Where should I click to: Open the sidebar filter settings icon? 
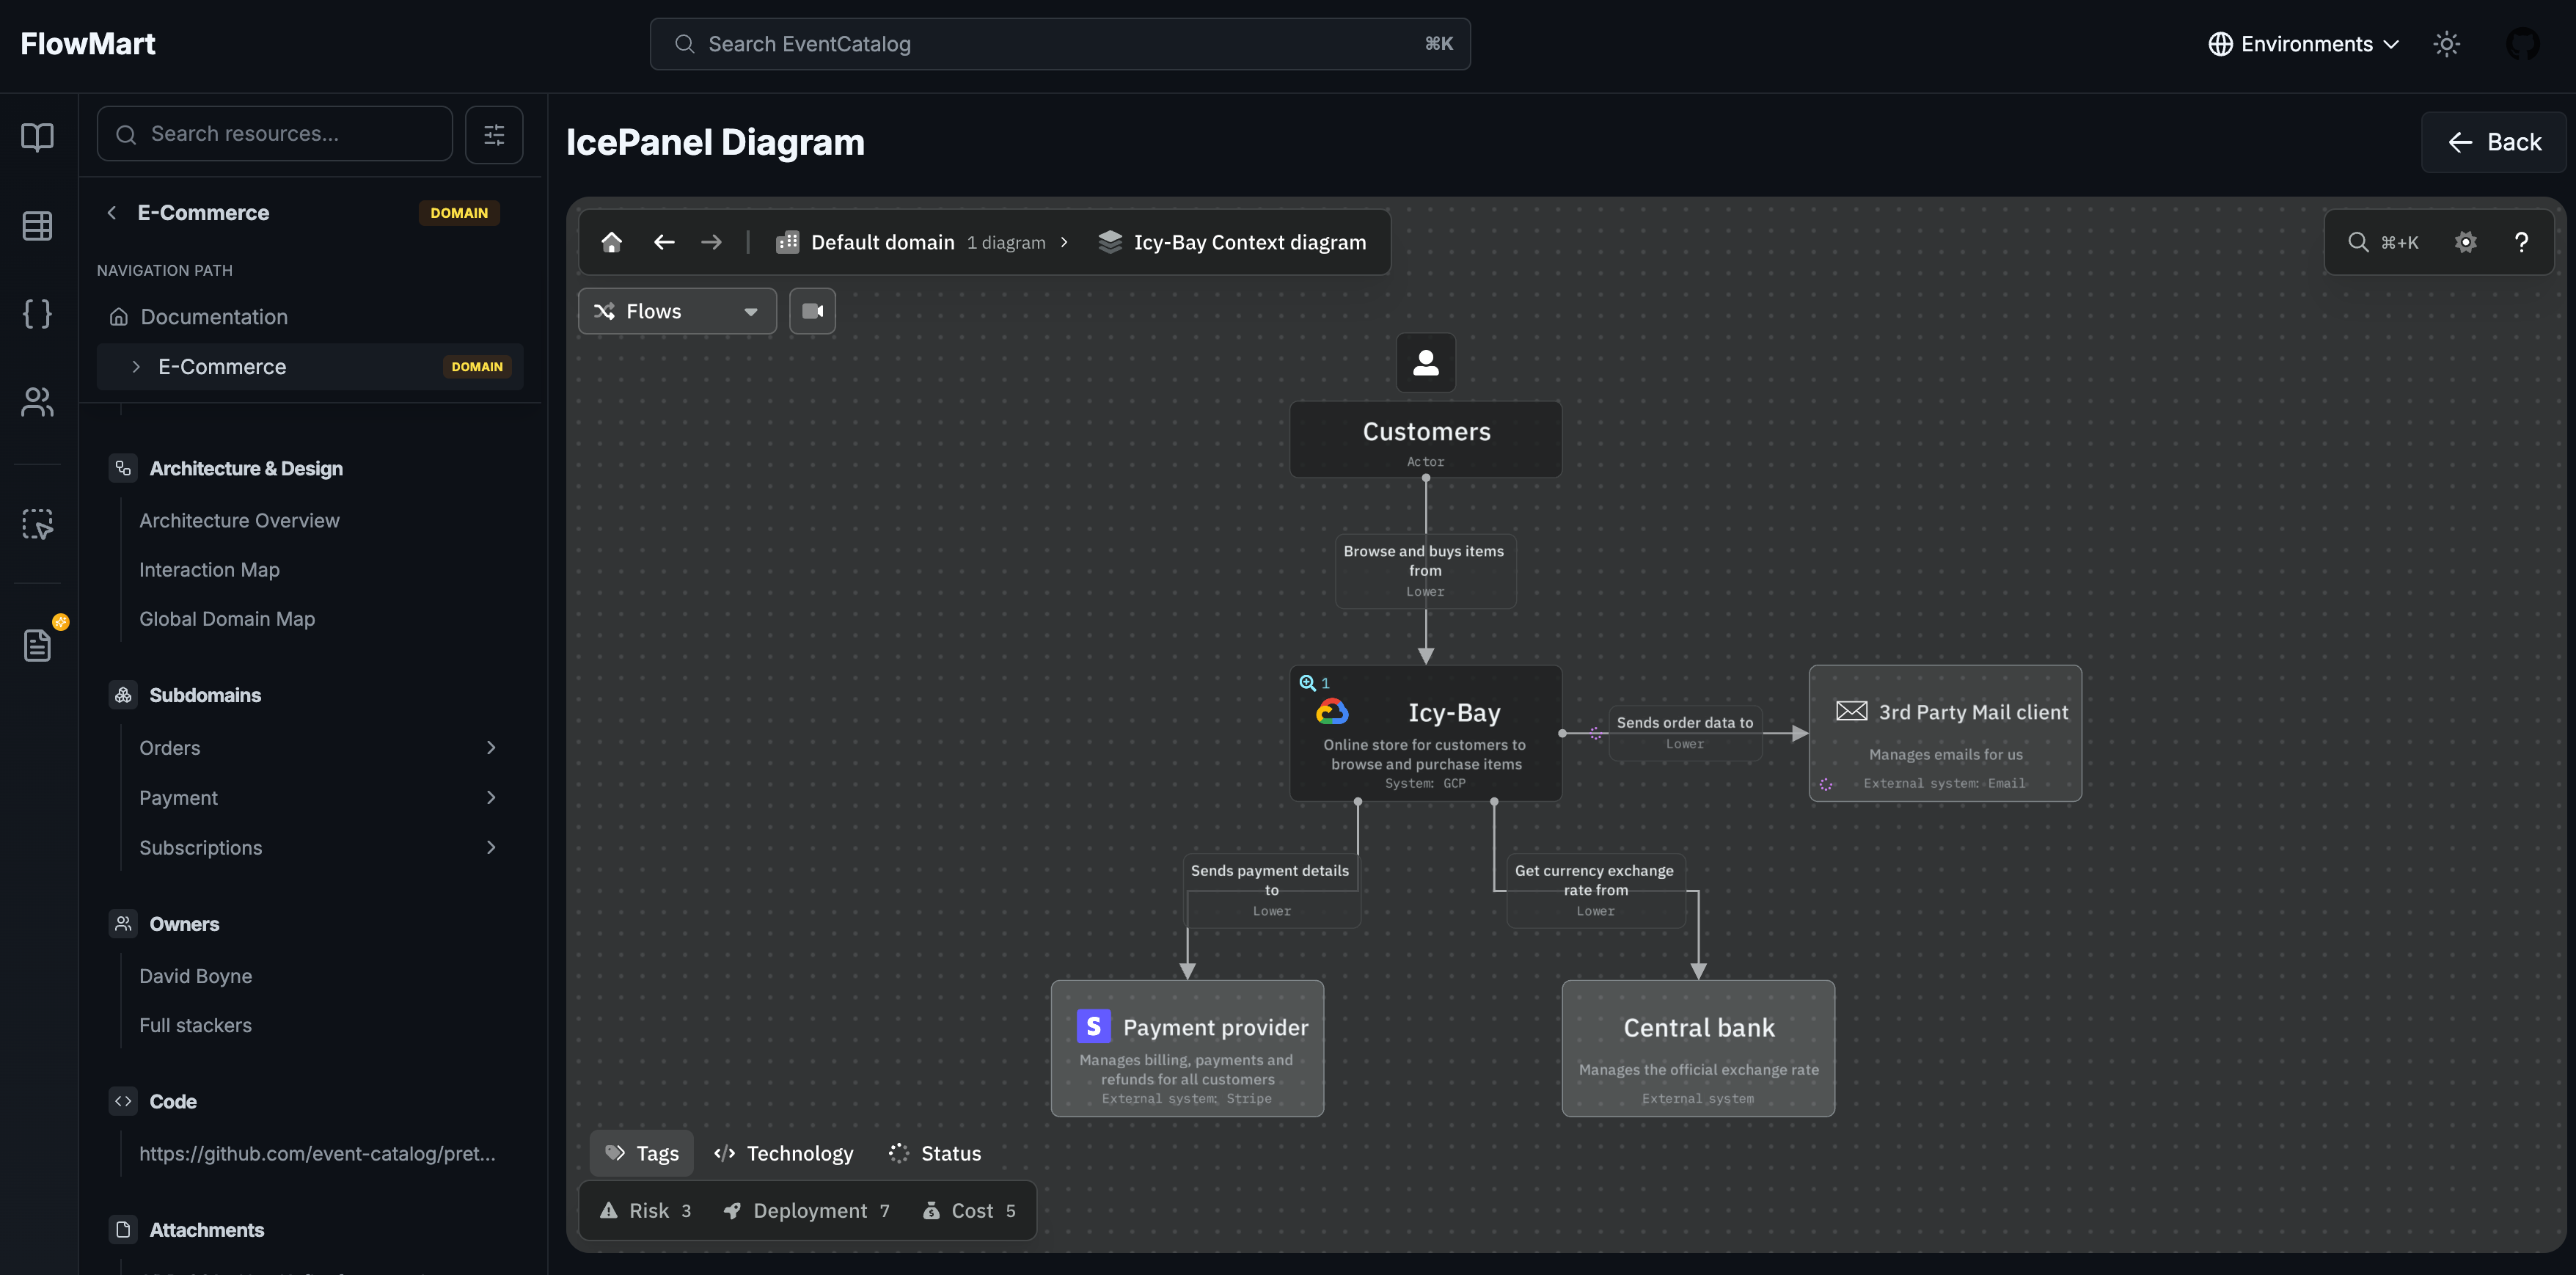tap(494, 134)
